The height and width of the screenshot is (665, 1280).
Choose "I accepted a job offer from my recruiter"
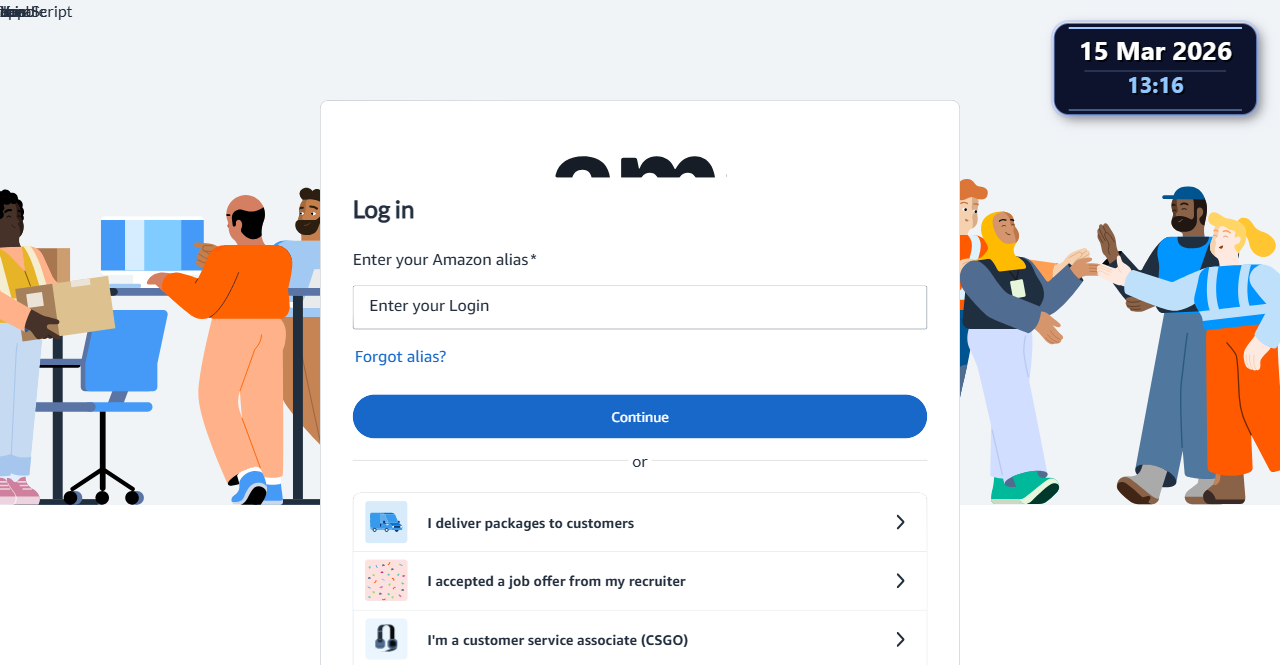pyautogui.click(x=640, y=581)
